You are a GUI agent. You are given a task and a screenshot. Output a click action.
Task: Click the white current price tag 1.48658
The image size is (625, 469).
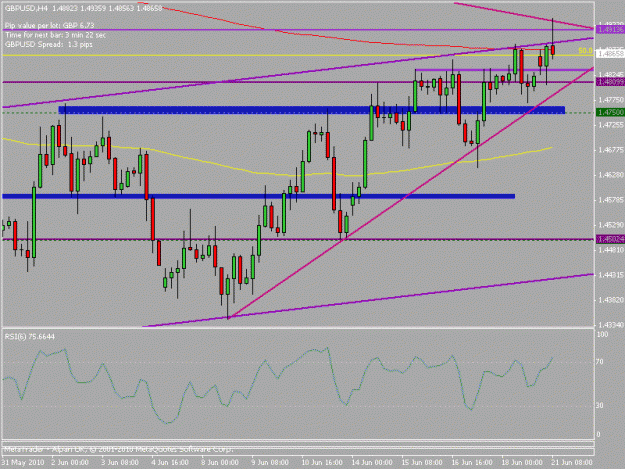[x=610, y=53]
